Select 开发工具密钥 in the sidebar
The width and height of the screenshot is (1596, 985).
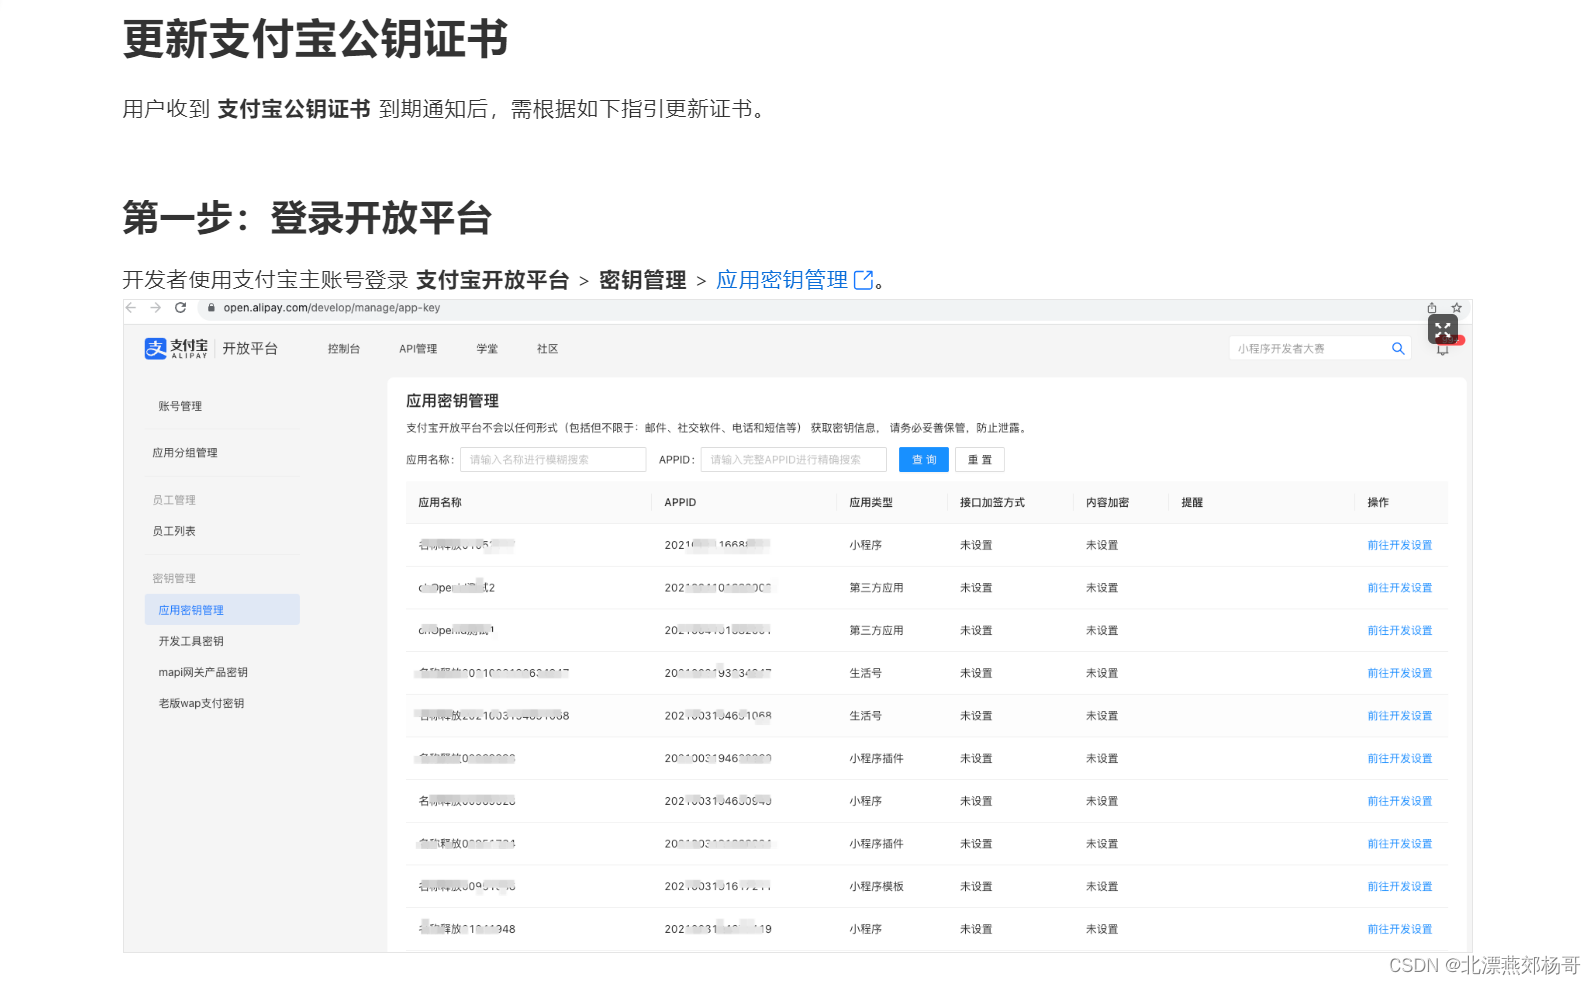(x=191, y=641)
